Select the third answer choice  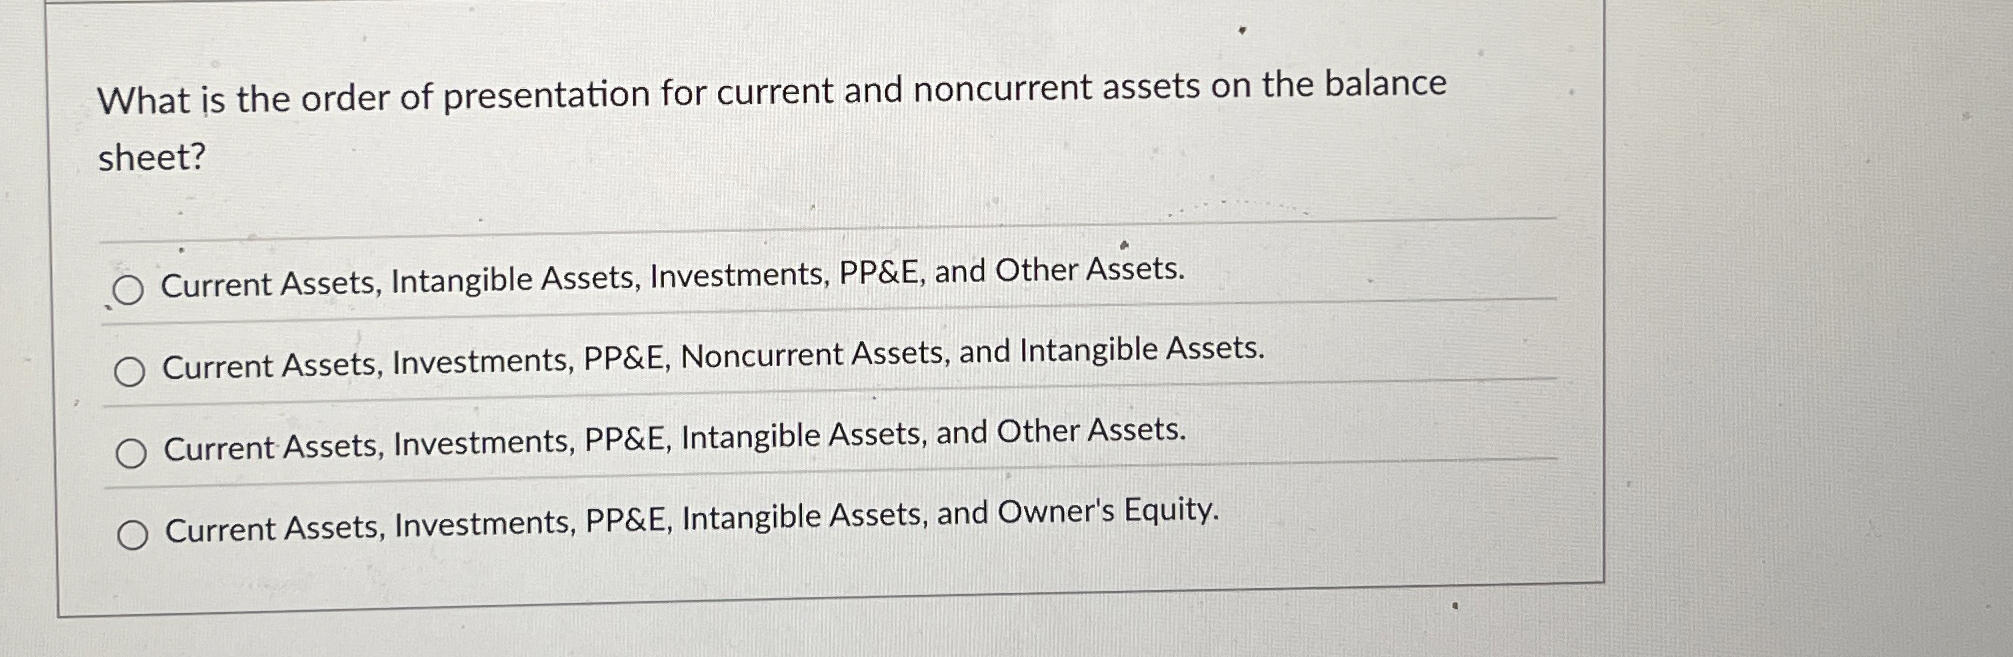point(129,452)
